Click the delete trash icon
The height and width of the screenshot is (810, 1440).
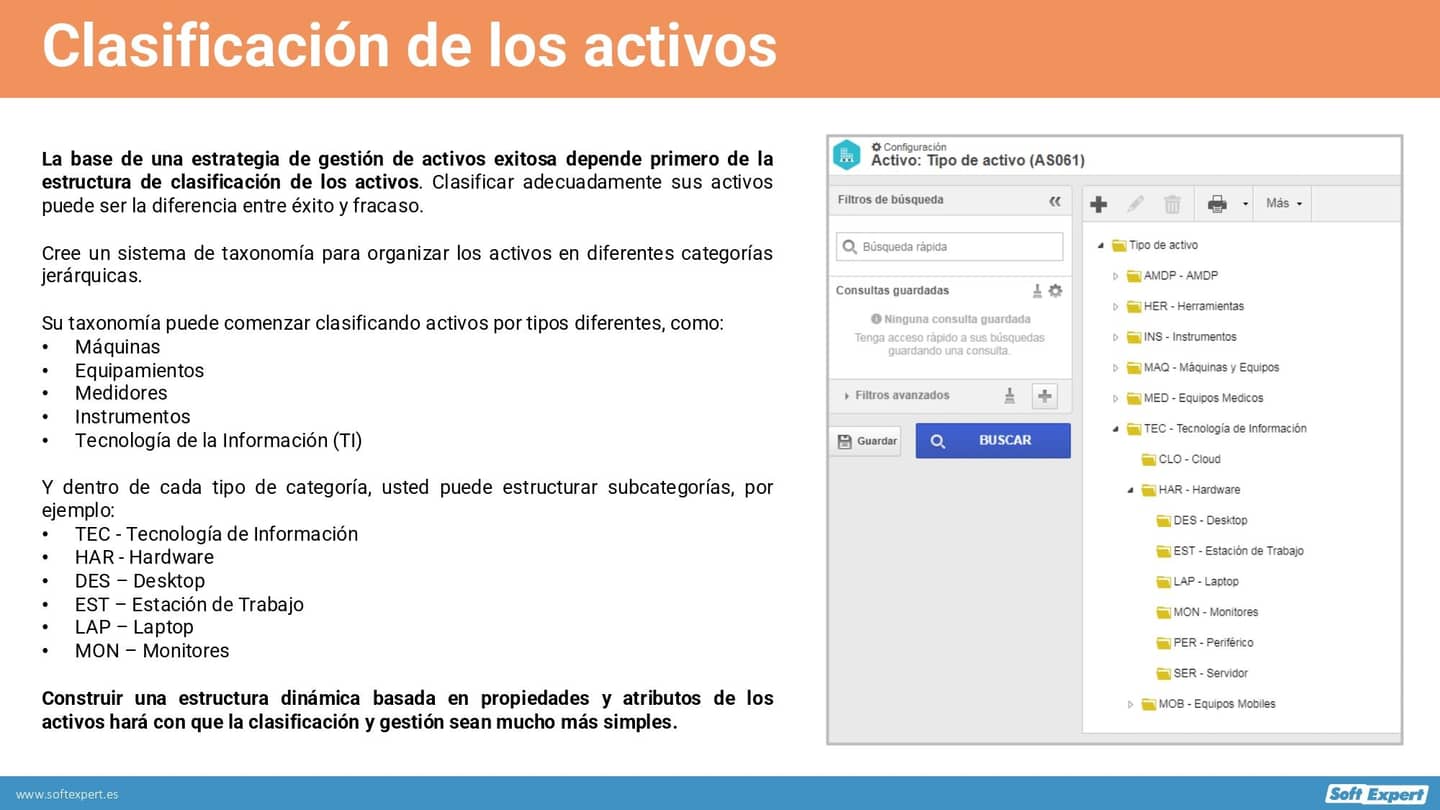point(1172,204)
